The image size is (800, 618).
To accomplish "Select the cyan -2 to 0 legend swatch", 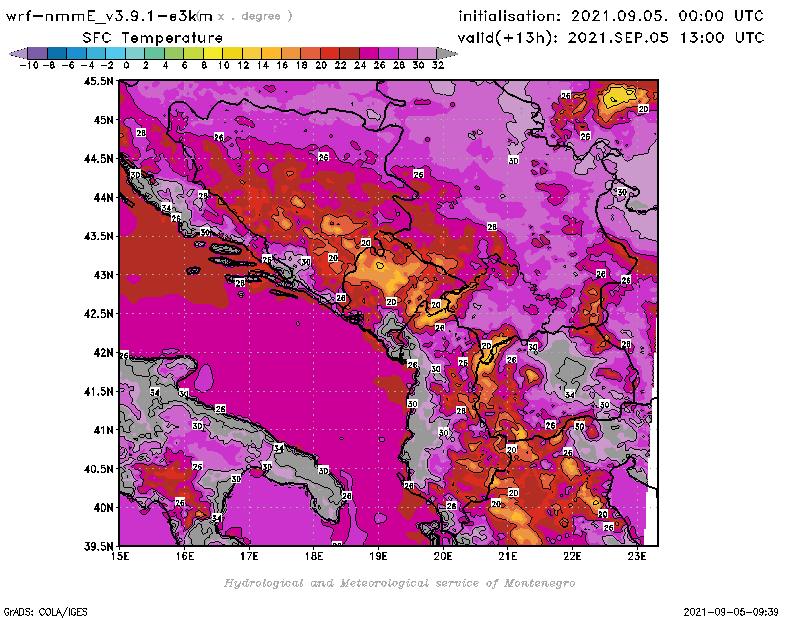I will (x=115, y=54).
